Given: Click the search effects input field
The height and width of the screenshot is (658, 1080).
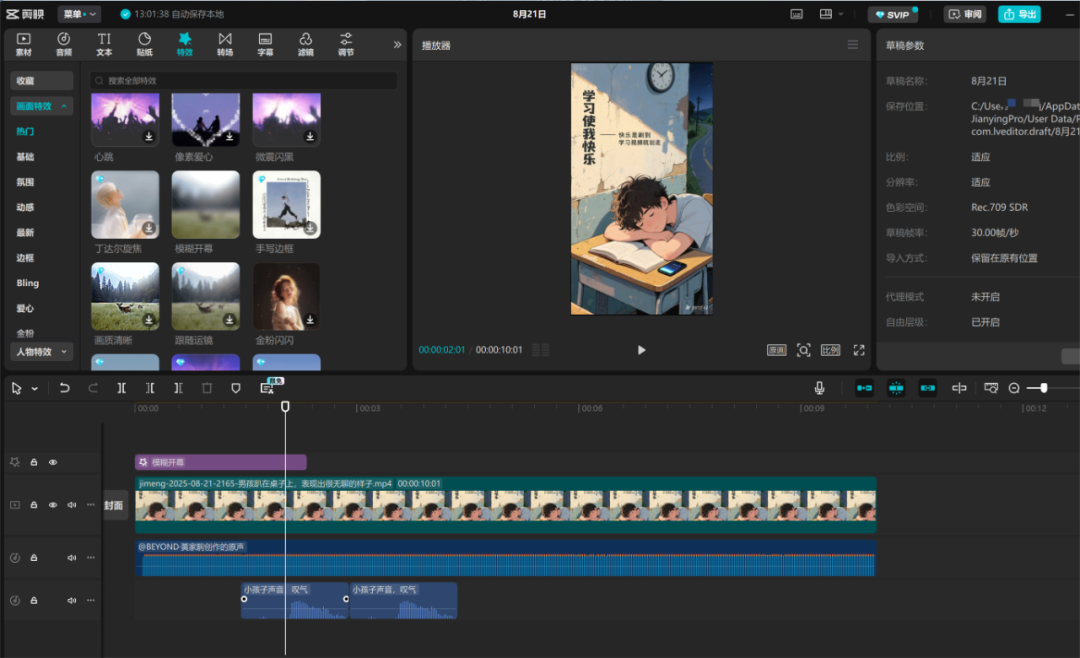Looking at the screenshot, I should click(x=243, y=81).
